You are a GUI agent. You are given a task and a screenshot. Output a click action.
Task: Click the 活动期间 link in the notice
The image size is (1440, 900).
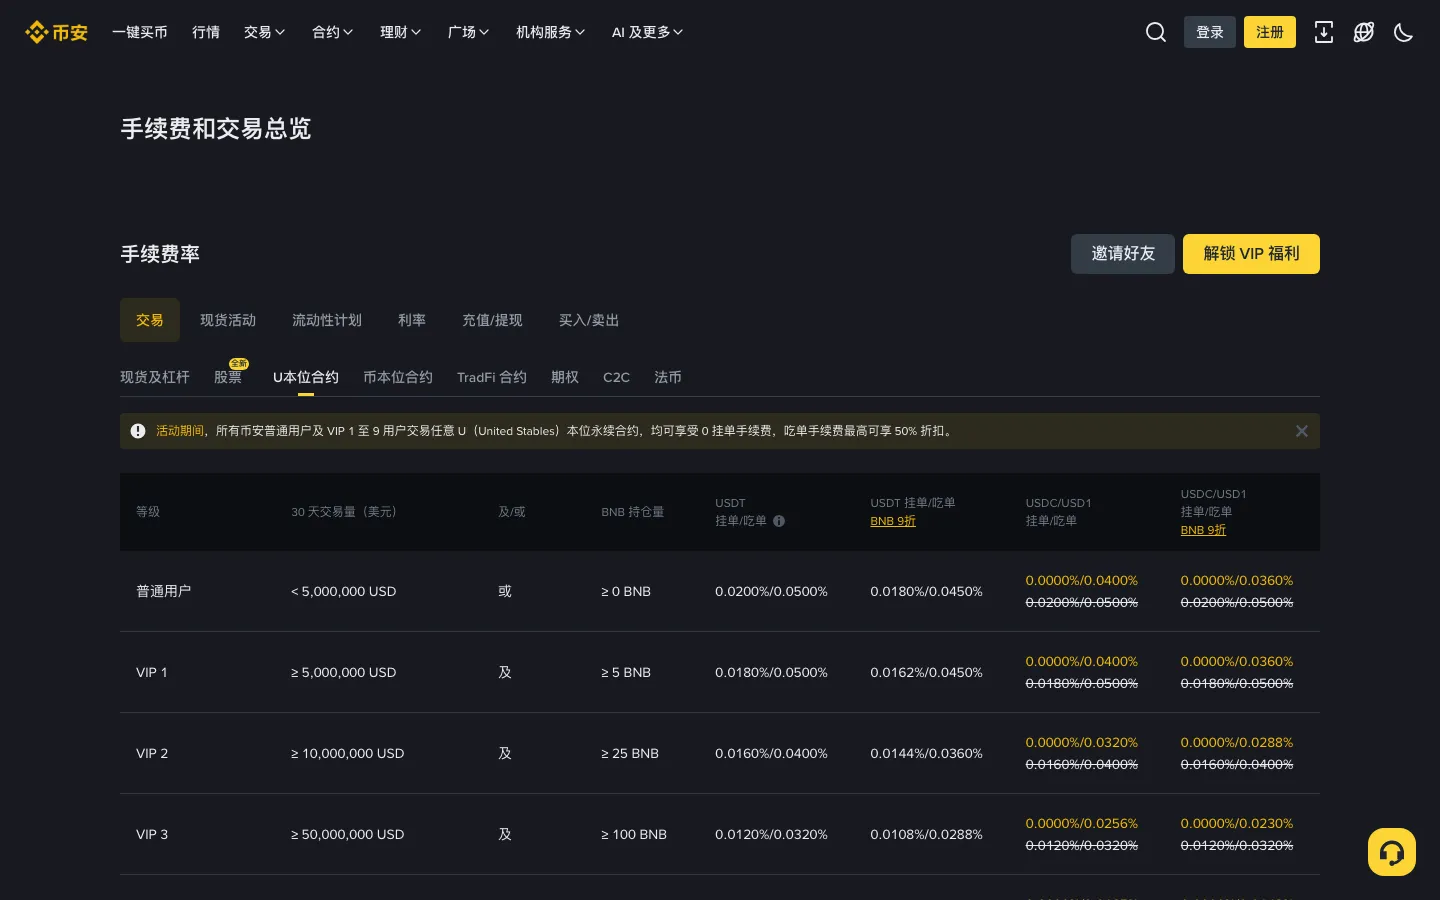tap(180, 431)
